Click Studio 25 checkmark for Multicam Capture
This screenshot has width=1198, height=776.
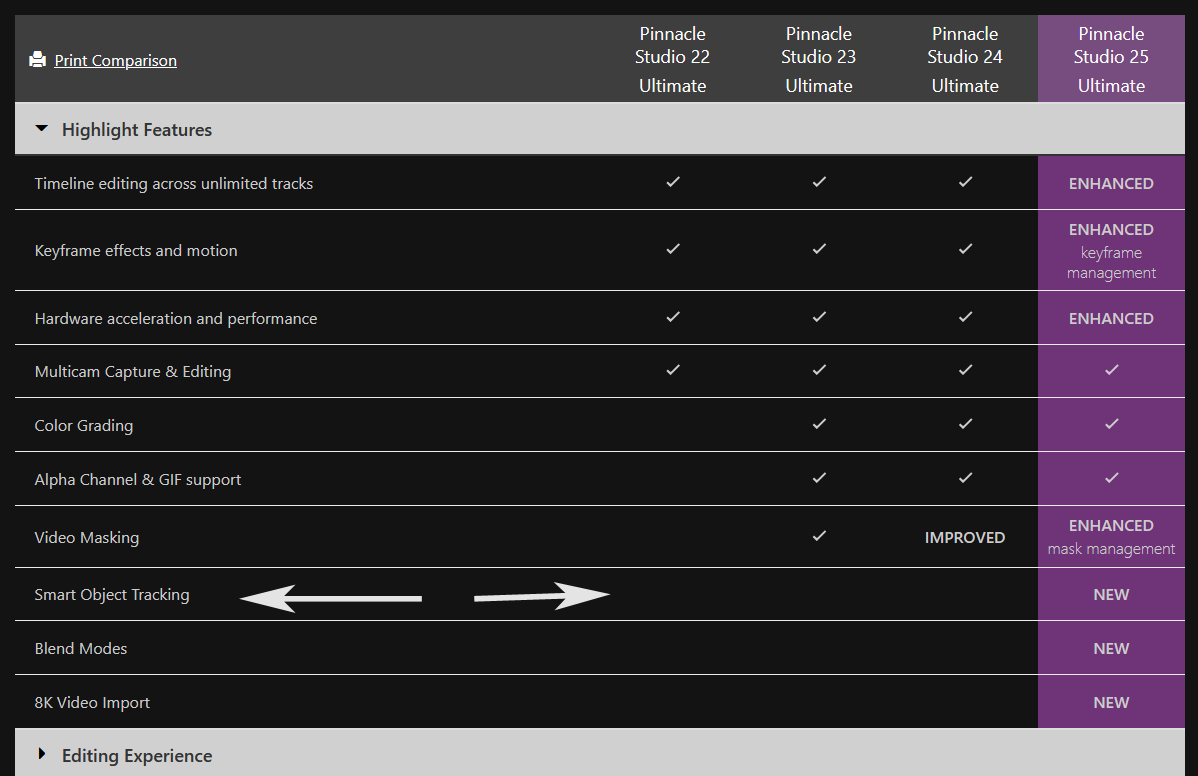[x=1112, y=370]
